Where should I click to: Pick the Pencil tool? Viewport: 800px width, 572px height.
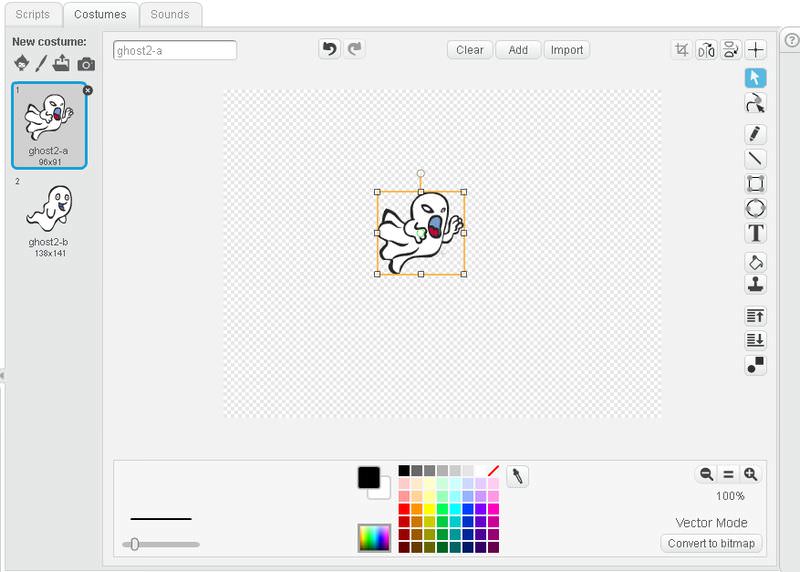pos(755,134)
